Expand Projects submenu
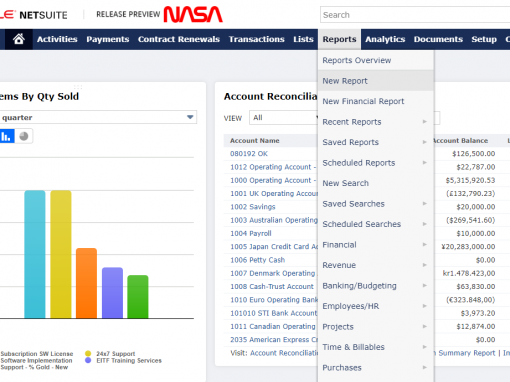This screenshot has height=382, width=510. click(376, 327)
